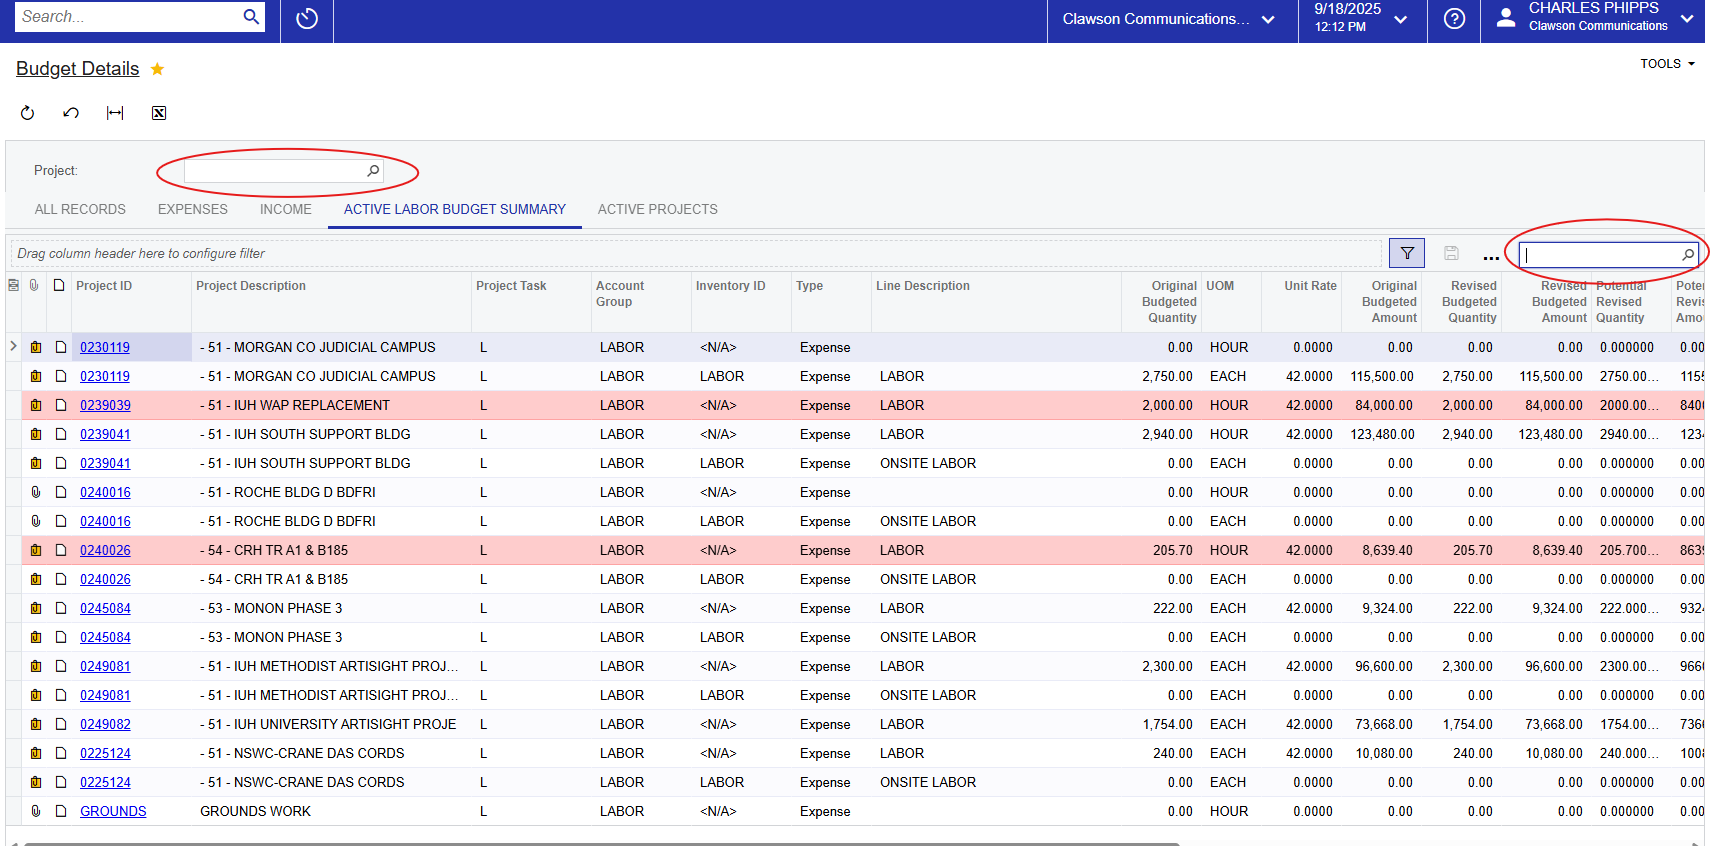
Task: Click the undo arrow icon
Action: click(x=71, y=113)
